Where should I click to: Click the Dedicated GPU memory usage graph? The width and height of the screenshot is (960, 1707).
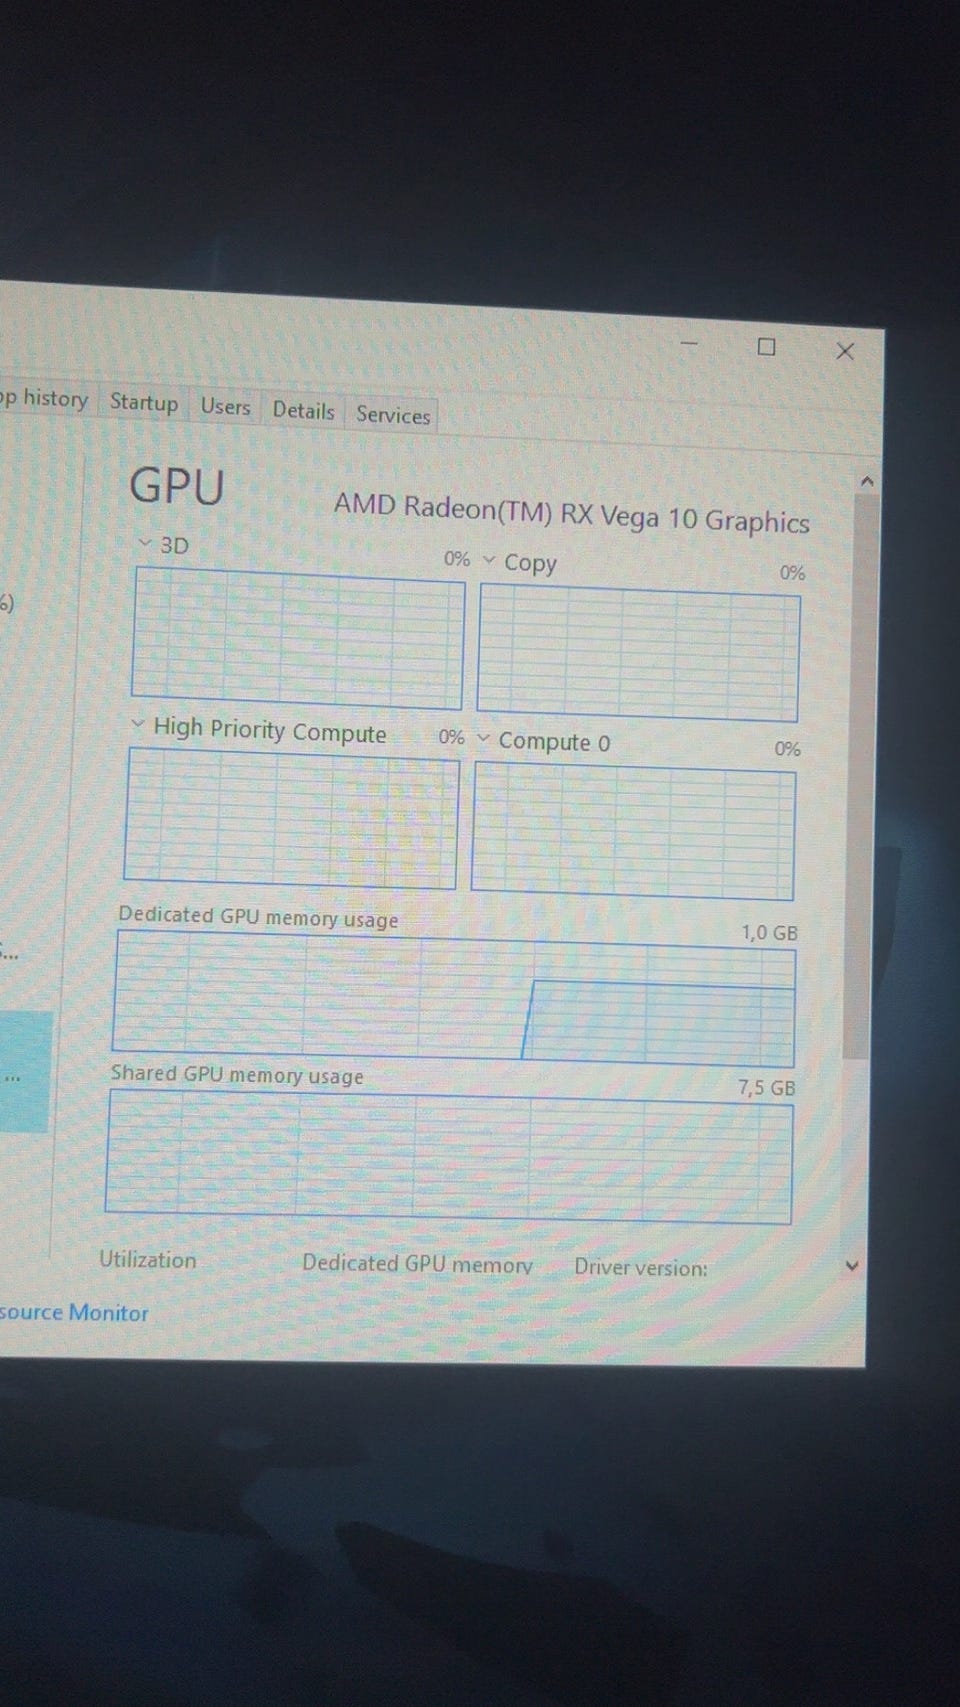[x=455, y=999]
